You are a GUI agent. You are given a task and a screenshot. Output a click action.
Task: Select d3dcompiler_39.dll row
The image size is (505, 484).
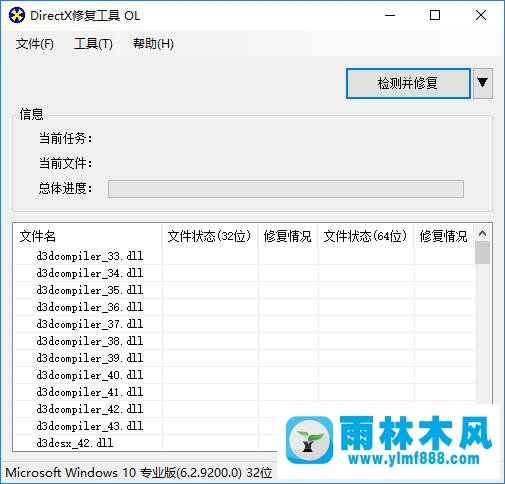point(244,358)
